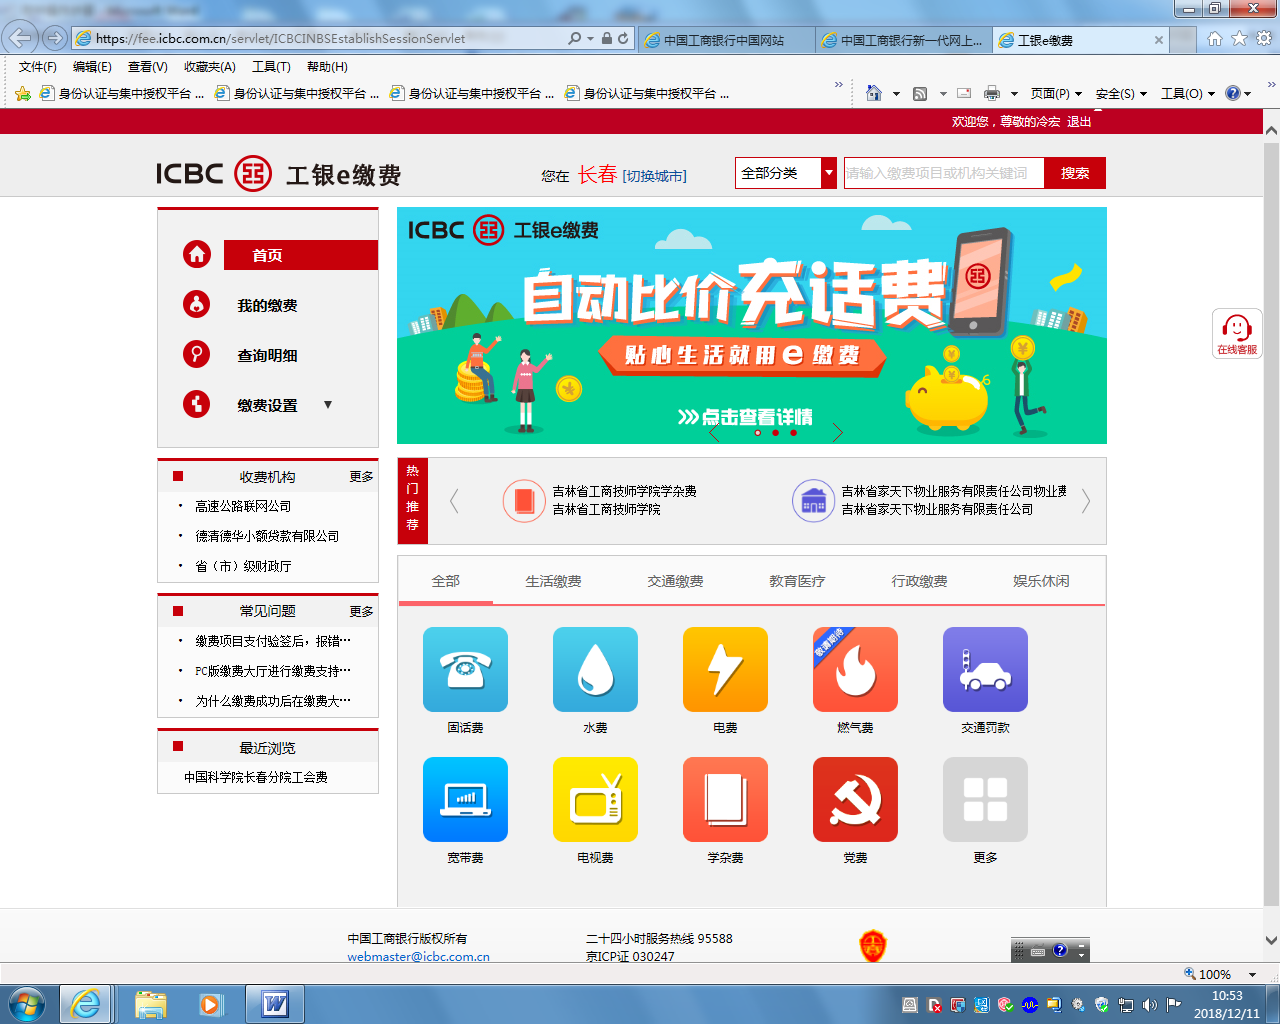1280x1024 pixels.
Task: Click the magnifier icon beside 查询明细
Action: coord(197,354)
